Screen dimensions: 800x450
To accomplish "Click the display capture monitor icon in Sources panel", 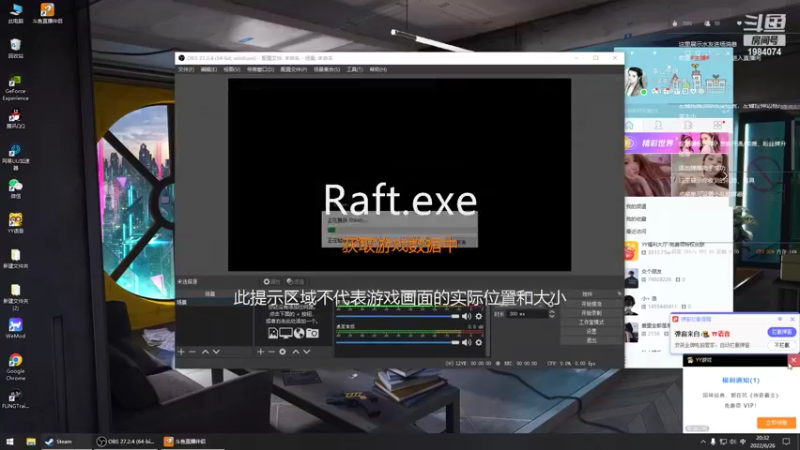I will click(x=286, y=333).
